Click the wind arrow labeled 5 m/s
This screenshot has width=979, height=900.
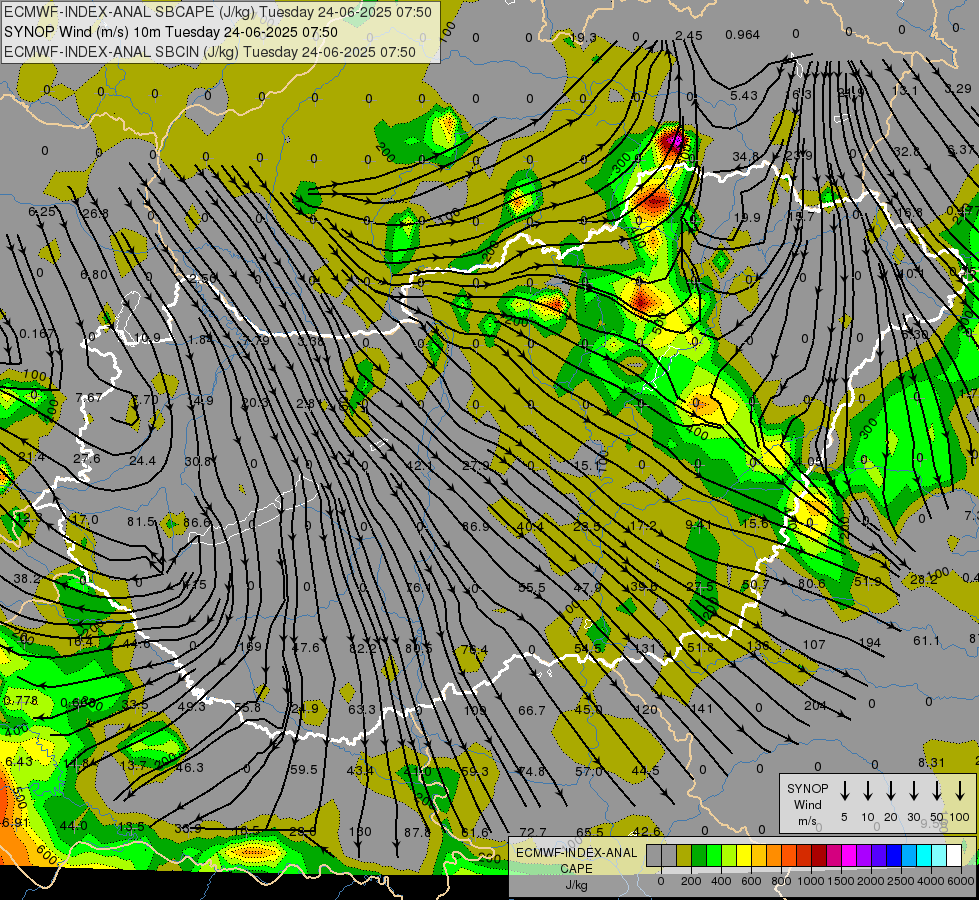click(x=844, y=790)
